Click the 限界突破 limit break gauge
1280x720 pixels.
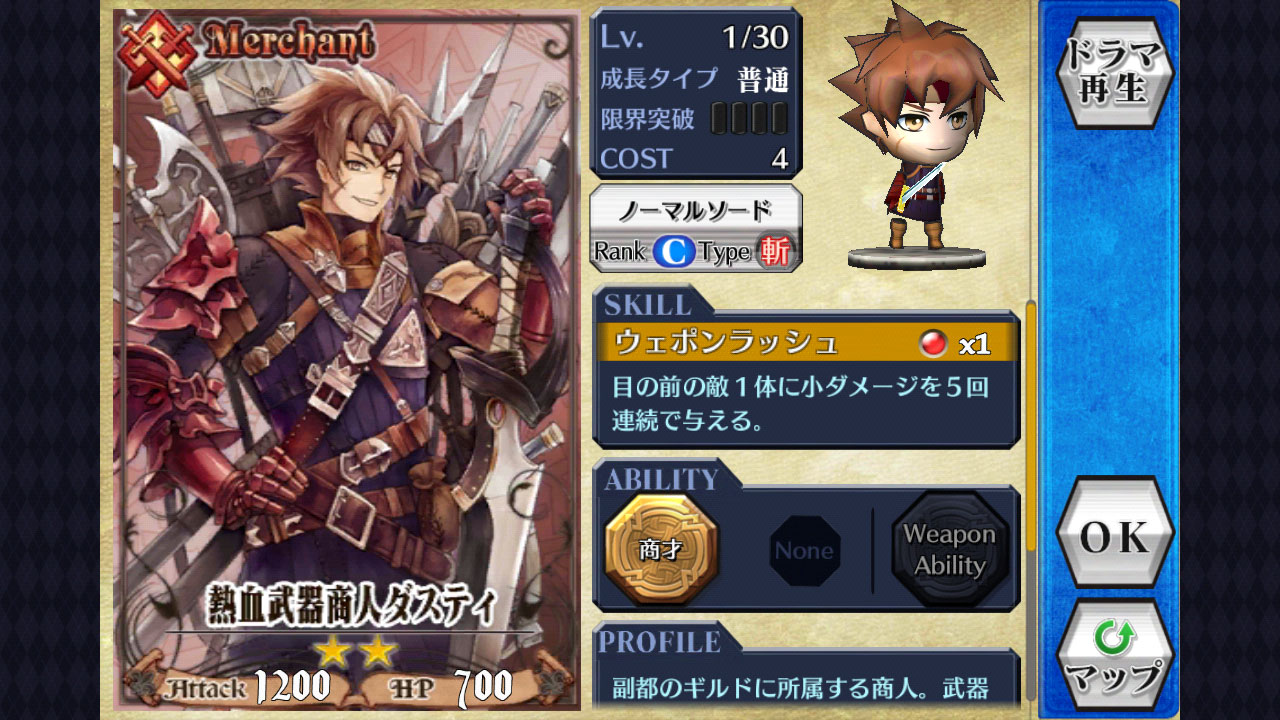point(750,120)
